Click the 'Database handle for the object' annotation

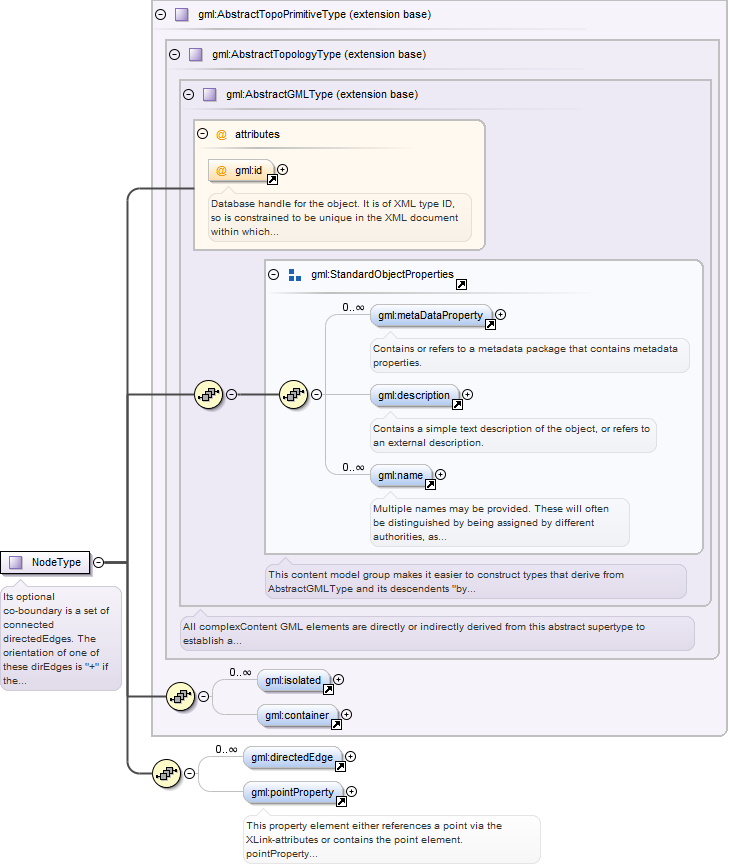340,217
